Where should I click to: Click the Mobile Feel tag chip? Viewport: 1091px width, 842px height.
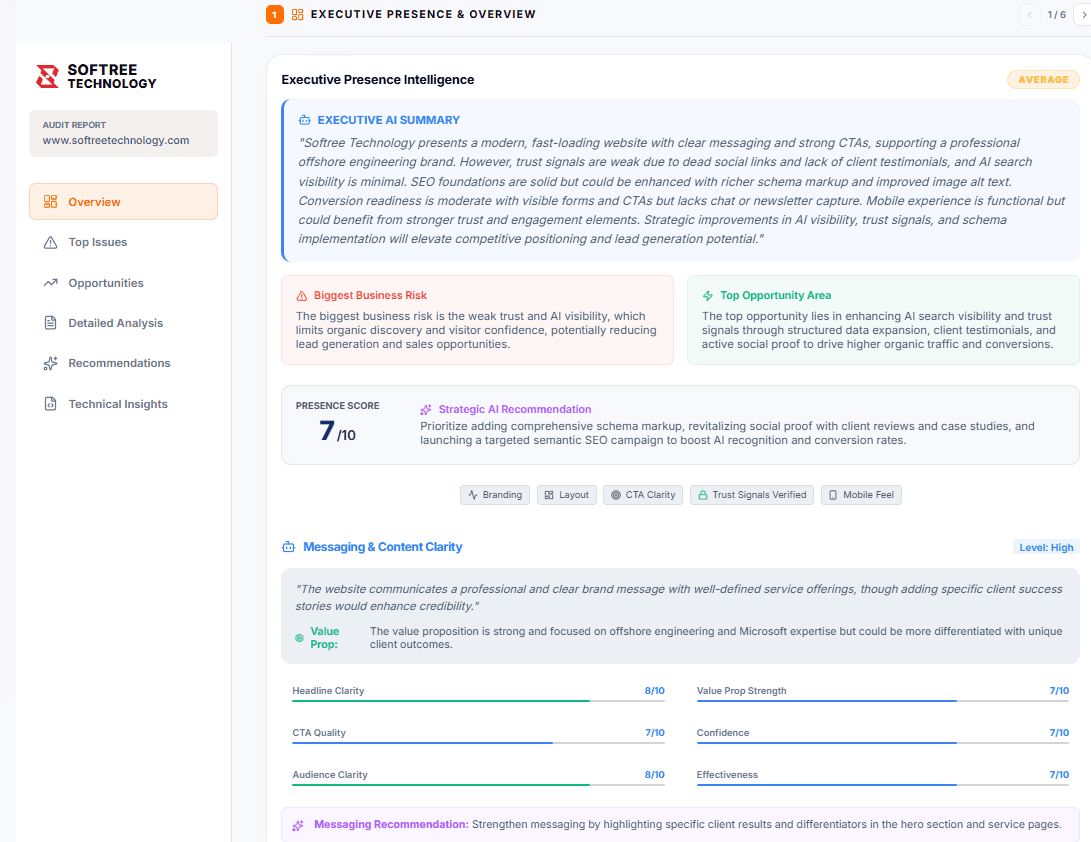pyautogui.click(x=861, y=495)
